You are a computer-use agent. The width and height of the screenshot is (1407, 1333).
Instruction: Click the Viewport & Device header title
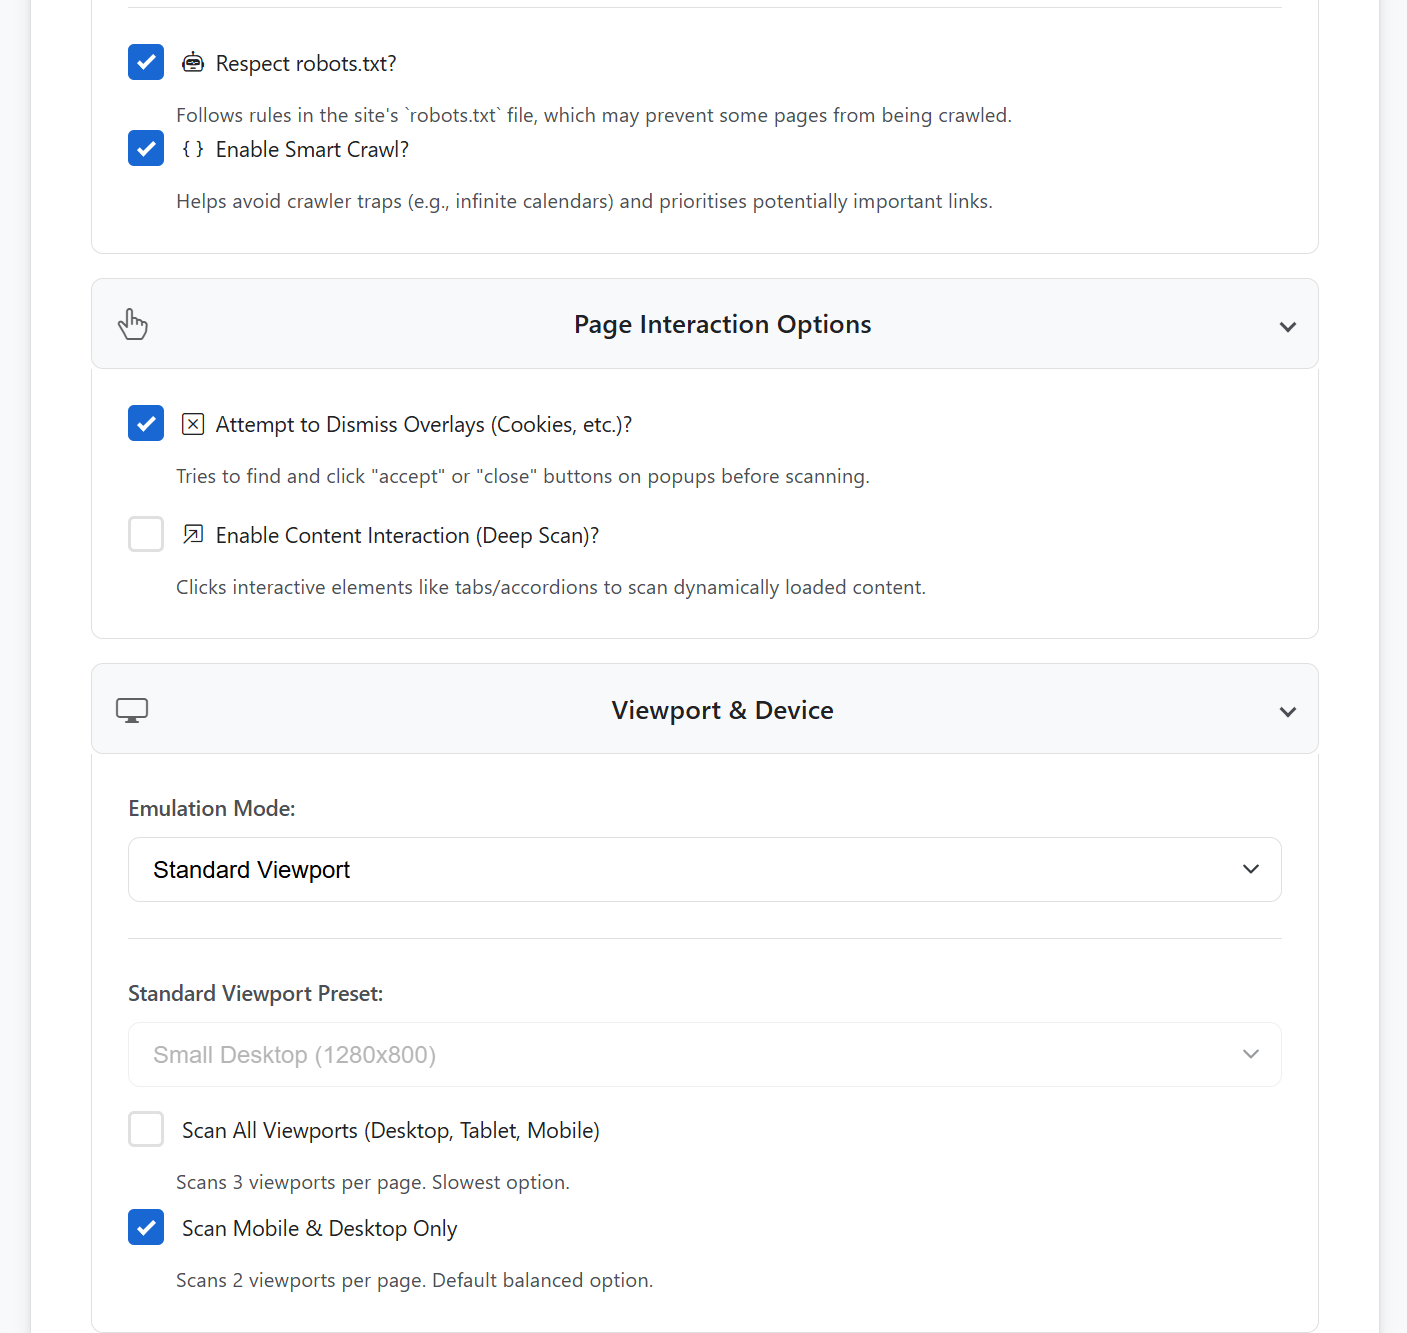(722, 710)
